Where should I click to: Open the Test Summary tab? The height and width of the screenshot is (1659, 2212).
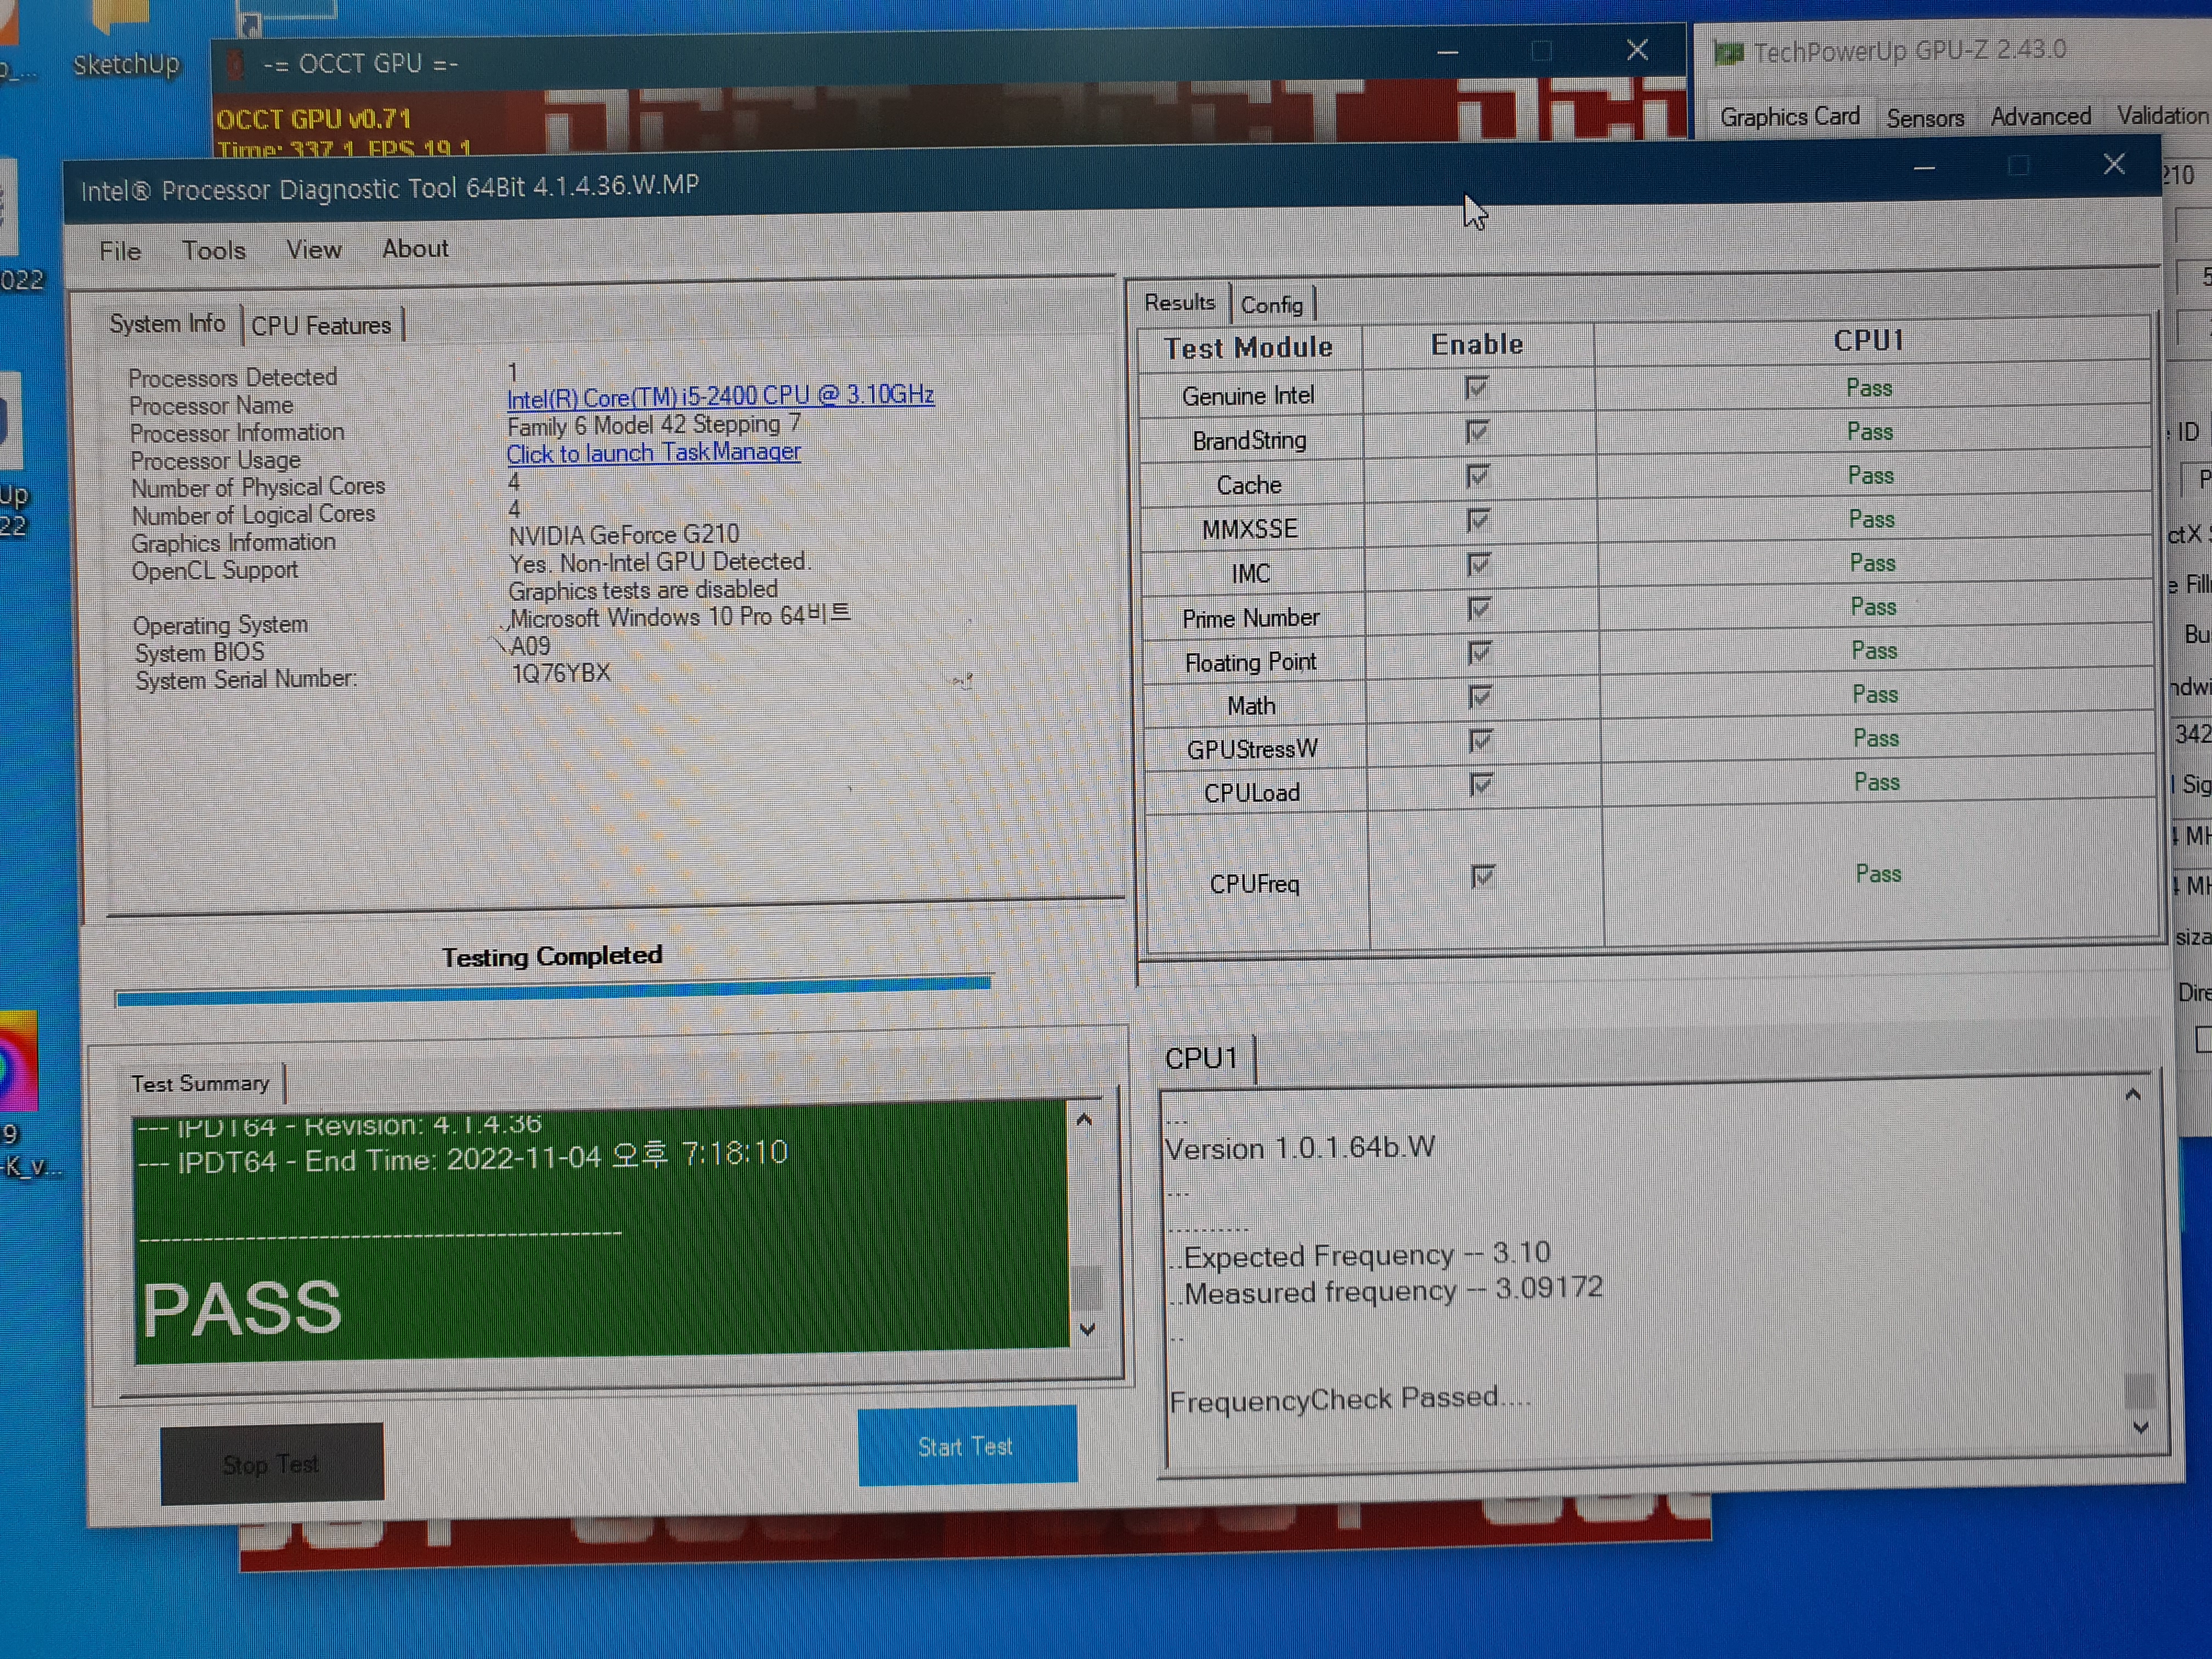pyautogui.click(x=200, y=1083)
